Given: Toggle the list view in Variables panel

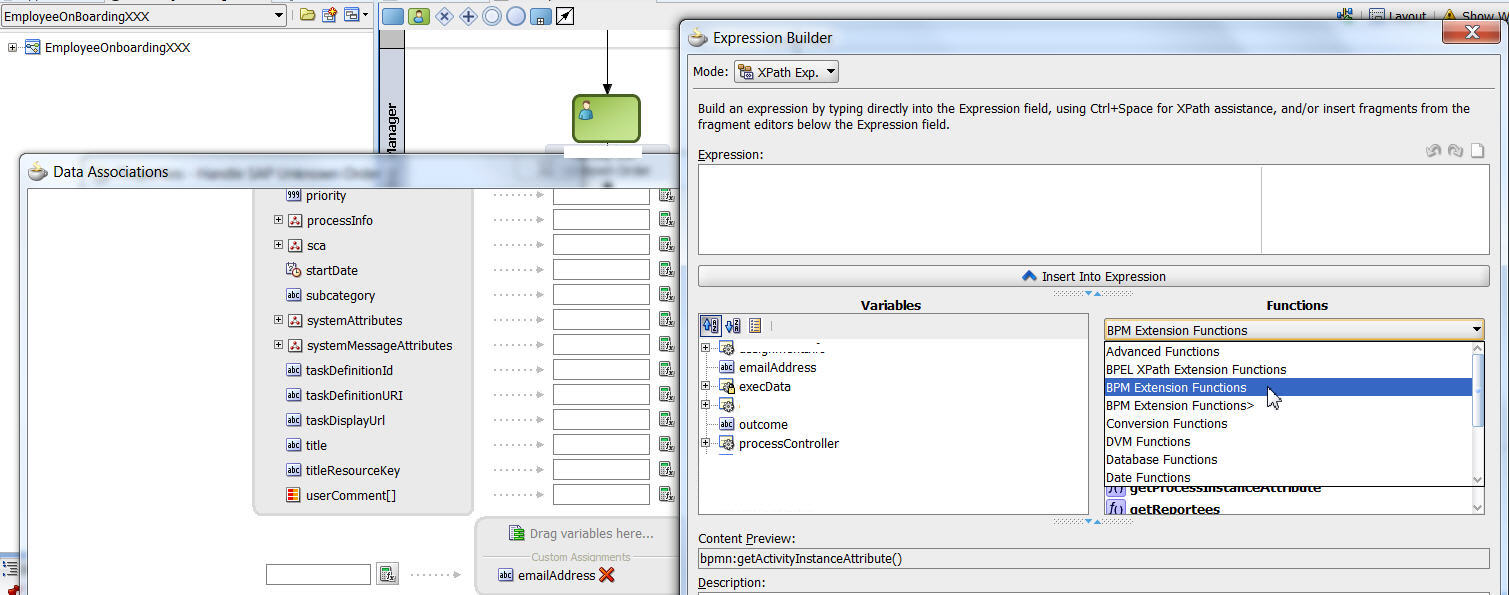Looking at the screenshot, I should 755,324.
